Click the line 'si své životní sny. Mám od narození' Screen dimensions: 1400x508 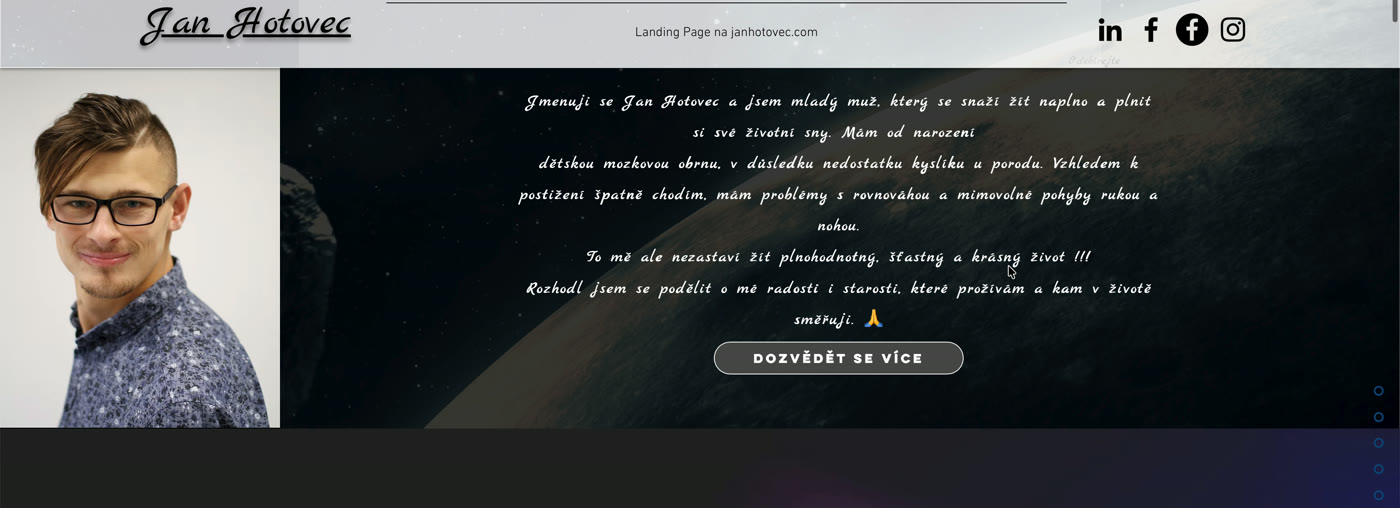coord(833,133)
